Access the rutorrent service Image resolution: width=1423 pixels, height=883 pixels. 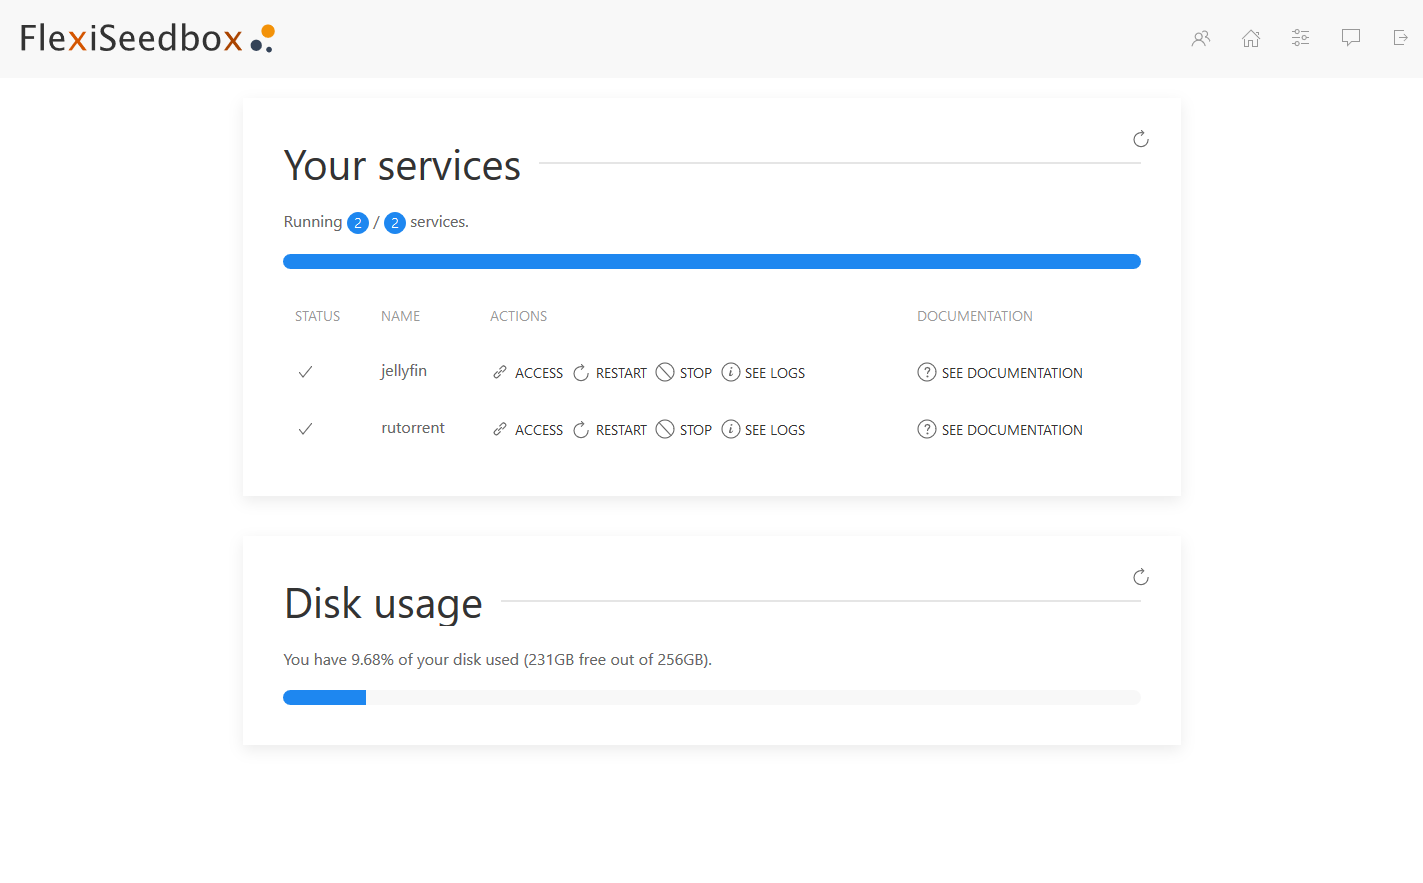[x=528, y=430]
